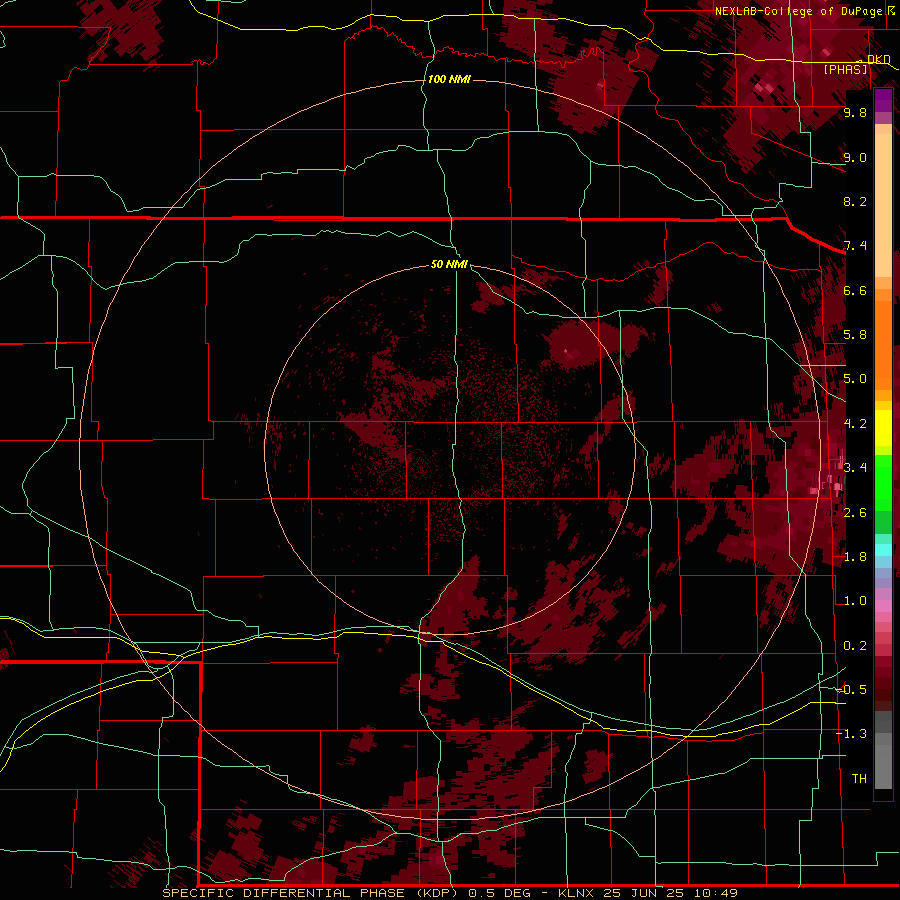Screen dimensions: 900x900
Task: Click the 9.8 scale value
Action: 855,112
